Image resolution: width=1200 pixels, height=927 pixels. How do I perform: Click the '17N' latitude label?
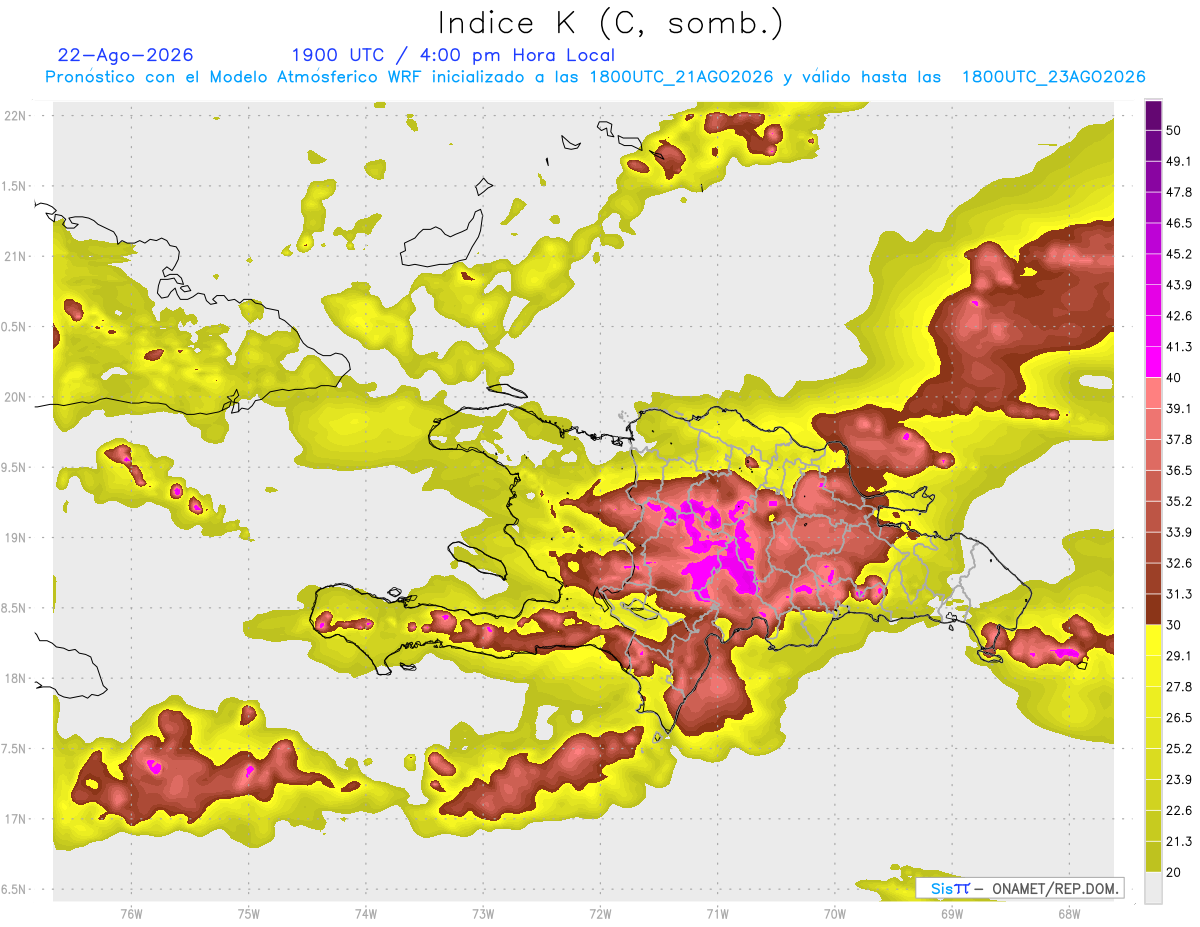[x=15, y=819]
